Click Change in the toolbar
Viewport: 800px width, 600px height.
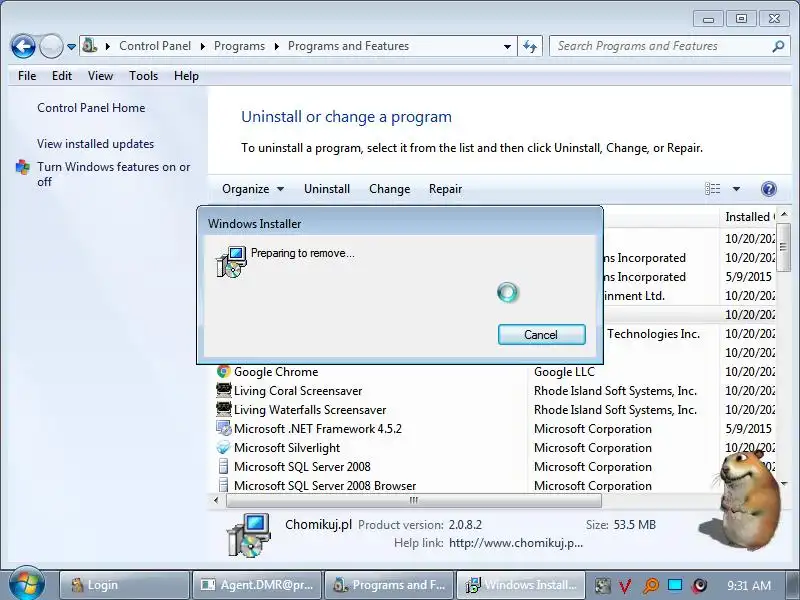(389, 189)
